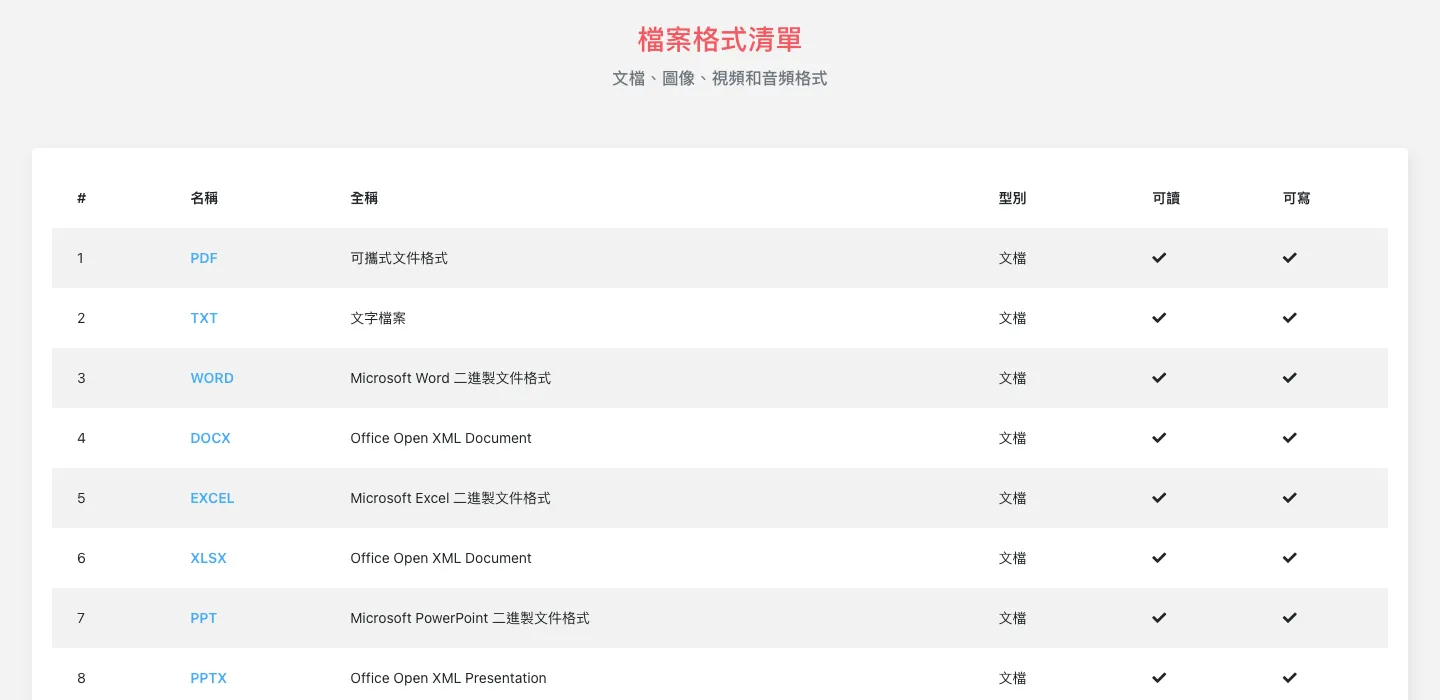Click the writable checkmark in EXCEL row
This screenshot has height=700, width=1440.
(1290, 498)
